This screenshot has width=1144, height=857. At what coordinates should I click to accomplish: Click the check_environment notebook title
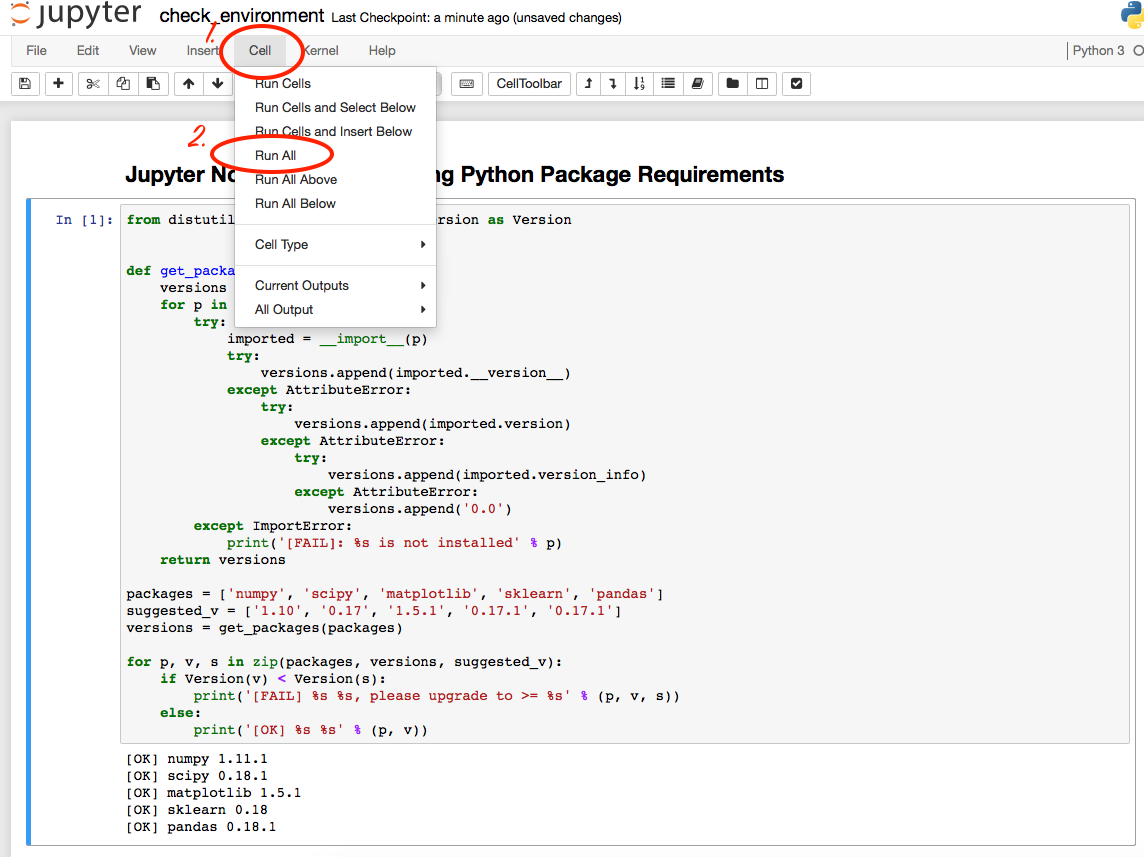pyautogui.click(x=242, y=16)
